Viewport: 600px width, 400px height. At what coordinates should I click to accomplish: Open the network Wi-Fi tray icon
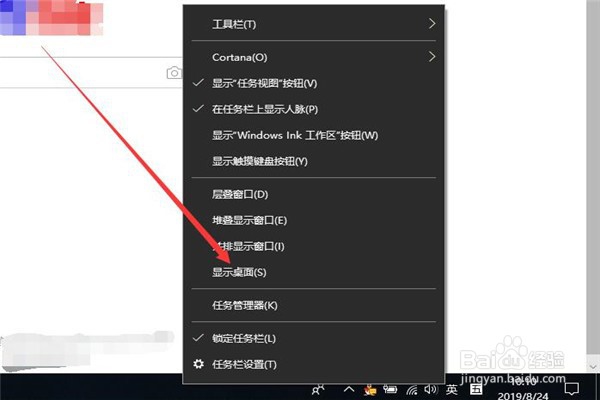pos(412,390)
